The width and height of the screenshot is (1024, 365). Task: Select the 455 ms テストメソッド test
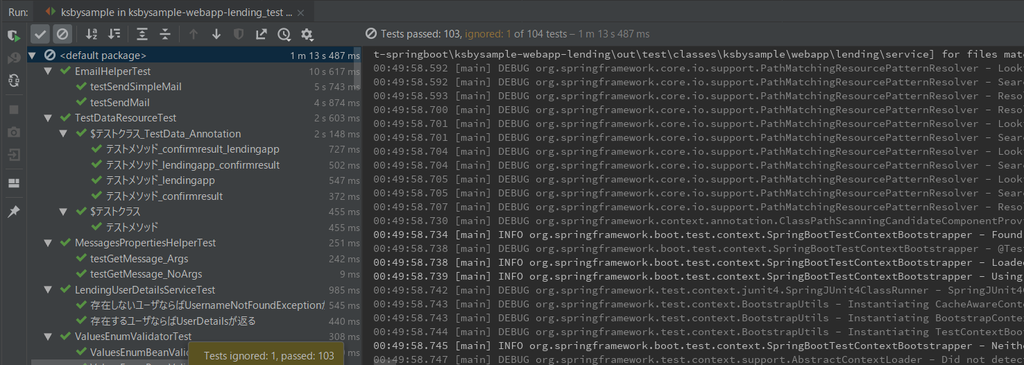pyautogui.click(x=132, y=227)
